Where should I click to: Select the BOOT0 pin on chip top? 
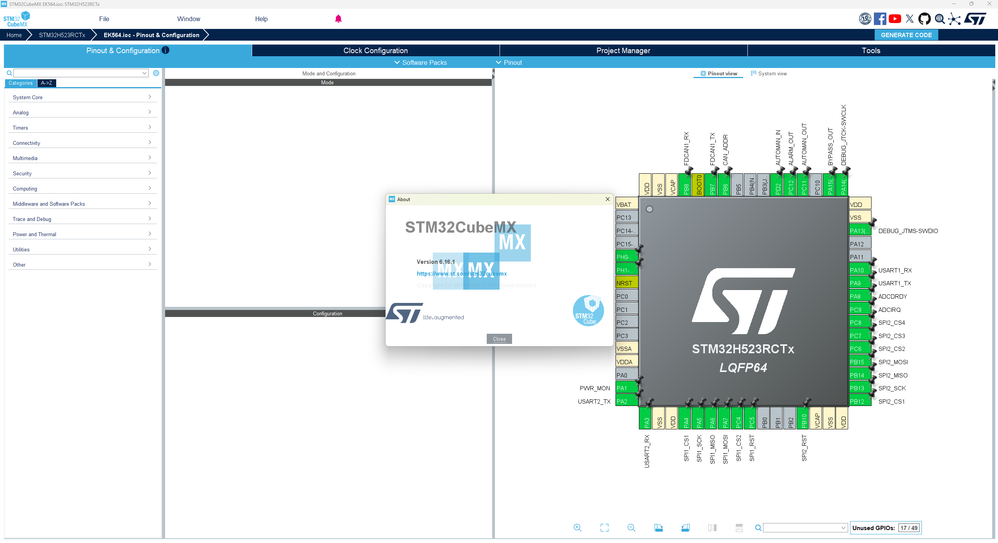tap(699, 185)
